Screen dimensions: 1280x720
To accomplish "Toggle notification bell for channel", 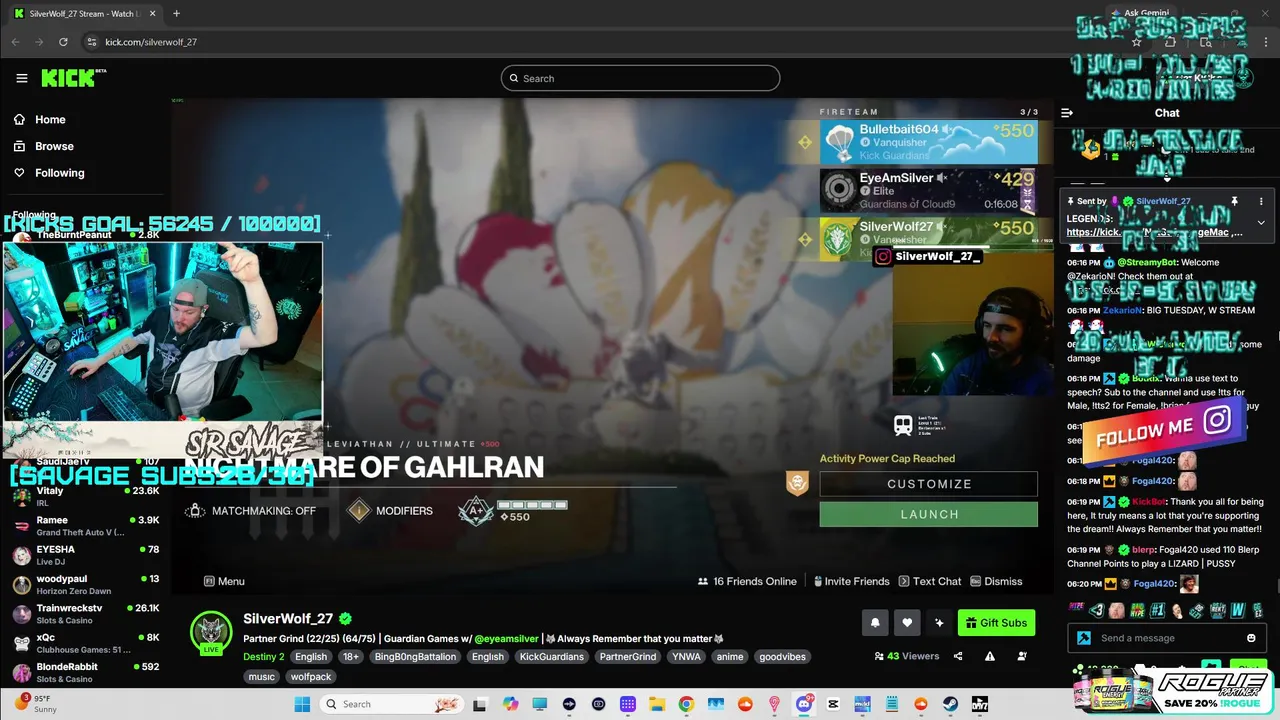I will pos(875,623).
